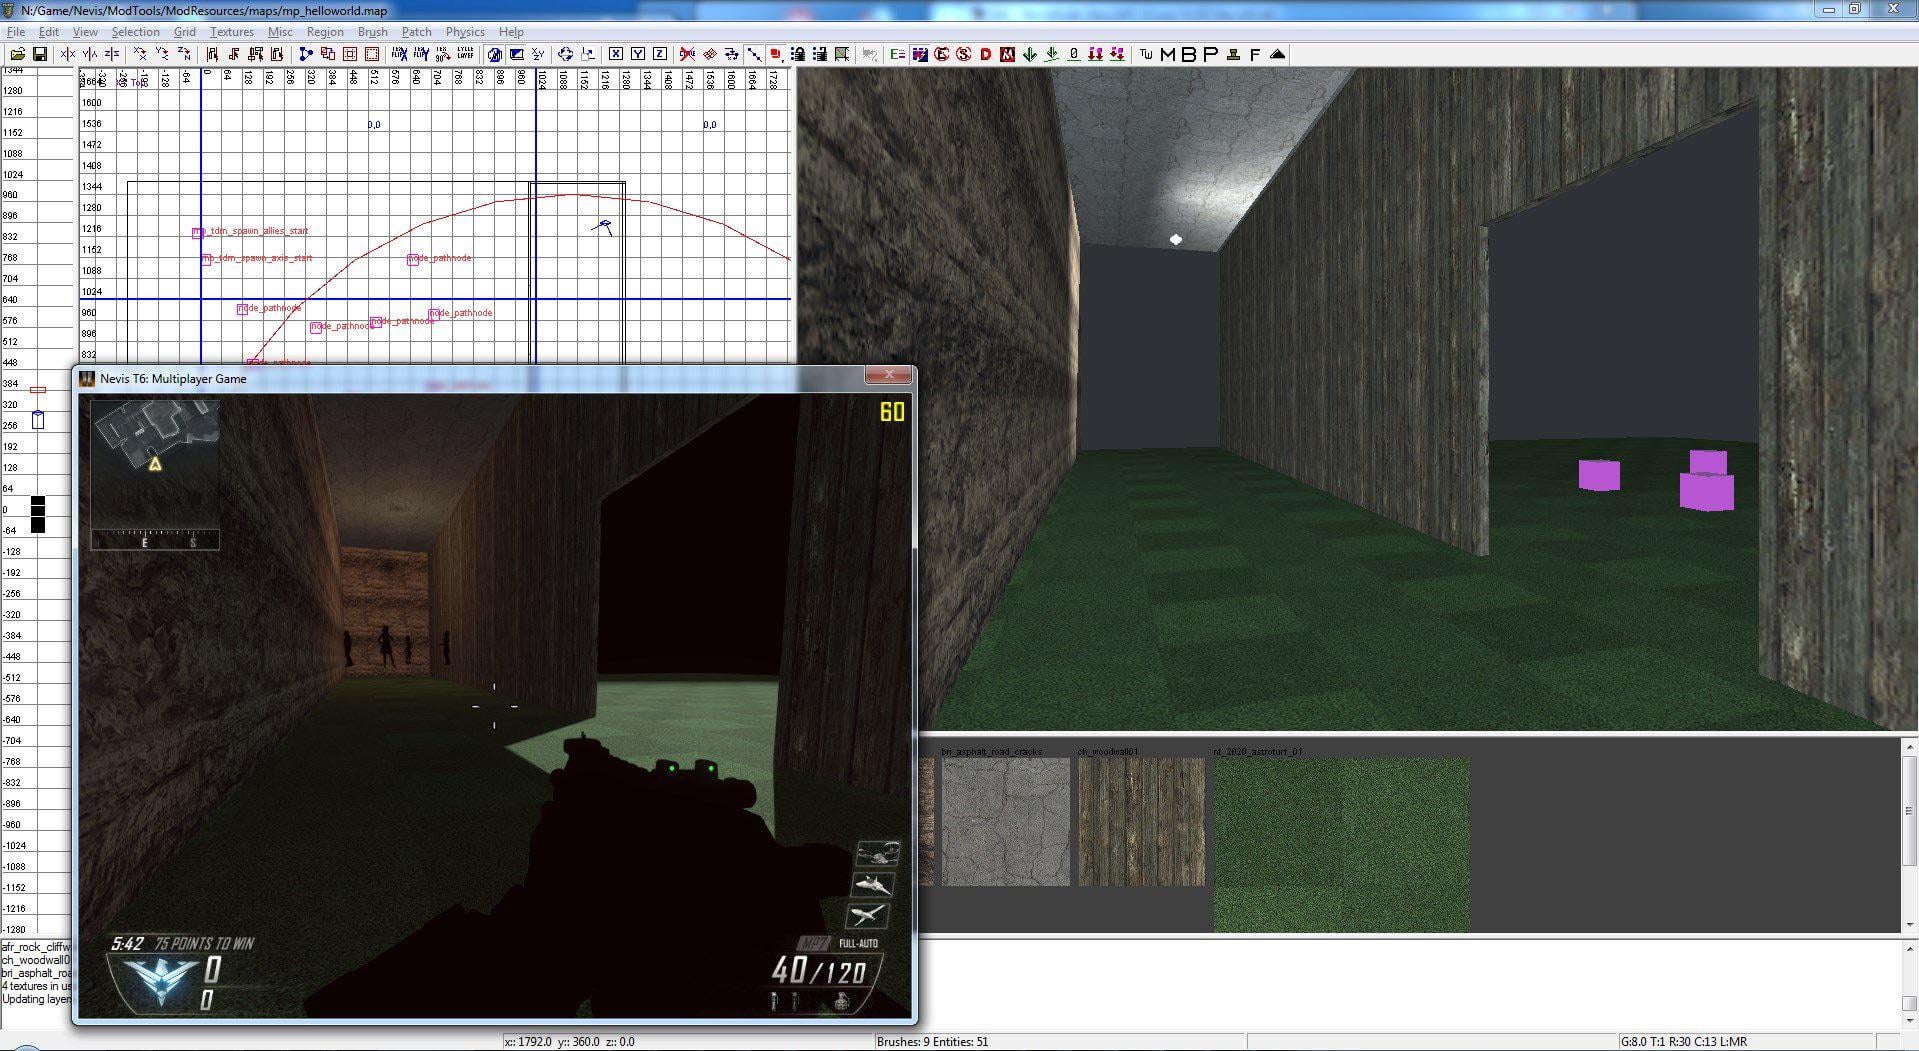Select the asphalt road cracks texture thumbnail
This screenshot has width=1919, height=1051.
[x=1005, y=821]
